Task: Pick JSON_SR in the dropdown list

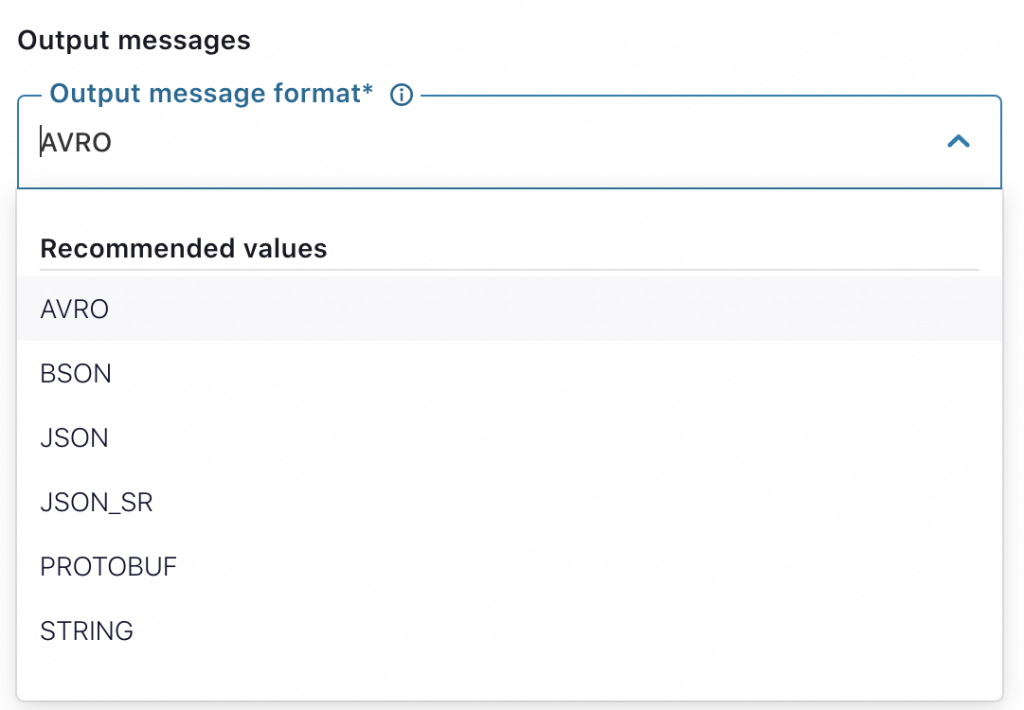Action: 95,502
